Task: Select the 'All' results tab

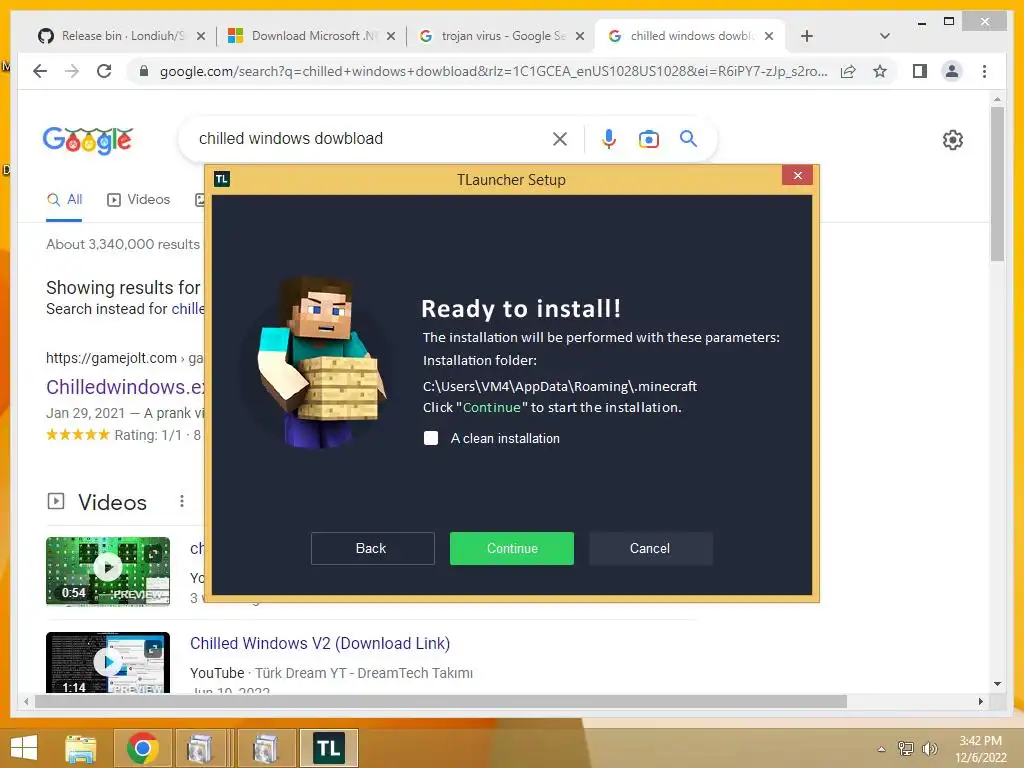Action: tap(65, 200)
